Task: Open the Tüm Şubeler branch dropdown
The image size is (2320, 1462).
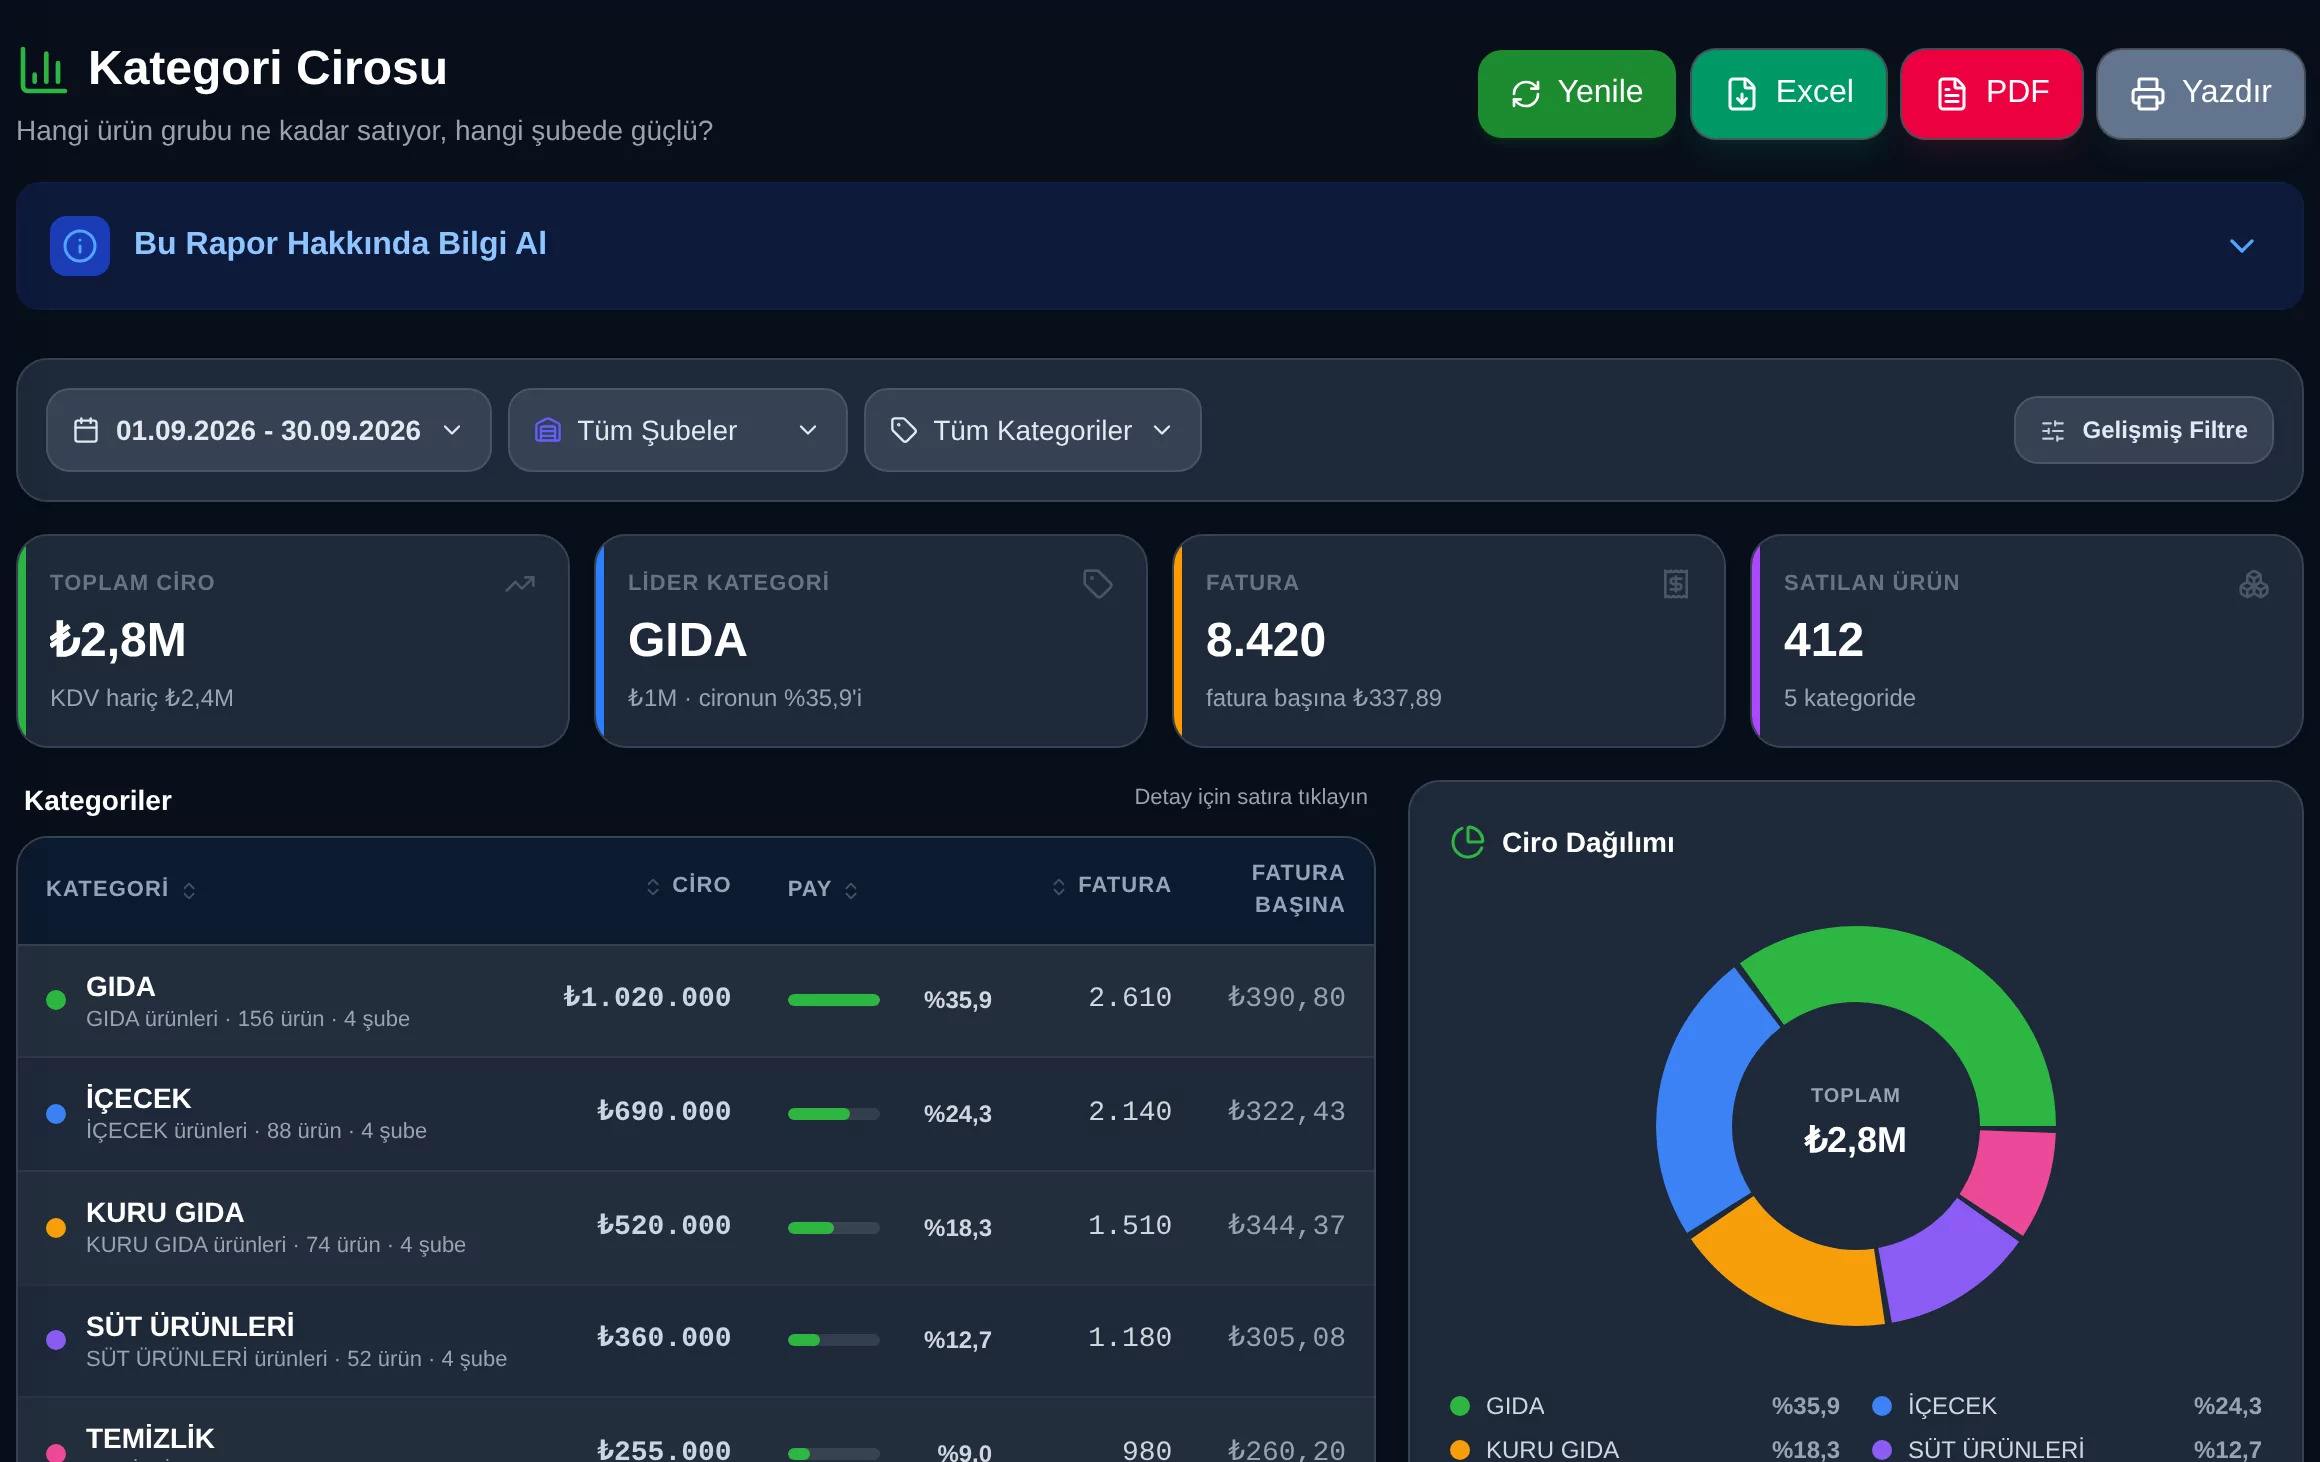Action: (x=678, y=430)
